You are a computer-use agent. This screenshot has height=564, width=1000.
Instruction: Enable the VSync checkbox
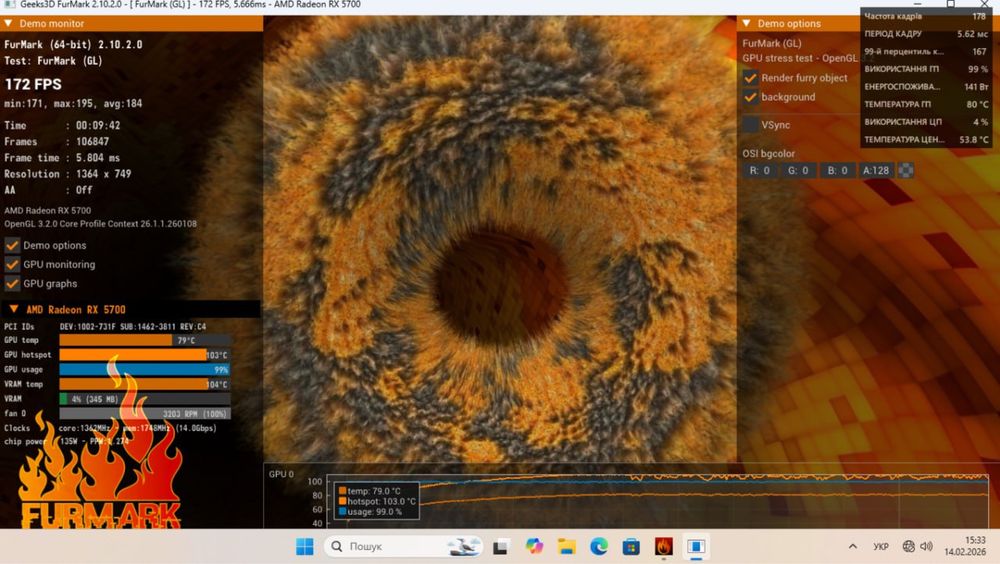click(751, 125)
